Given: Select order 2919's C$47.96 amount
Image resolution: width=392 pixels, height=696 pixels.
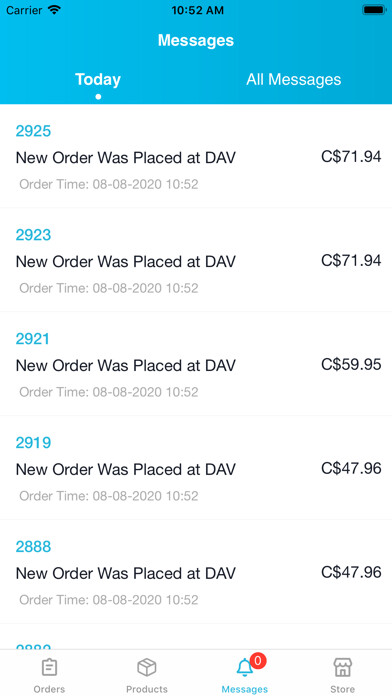Looking at the screenshot, I should click(351, 468).
